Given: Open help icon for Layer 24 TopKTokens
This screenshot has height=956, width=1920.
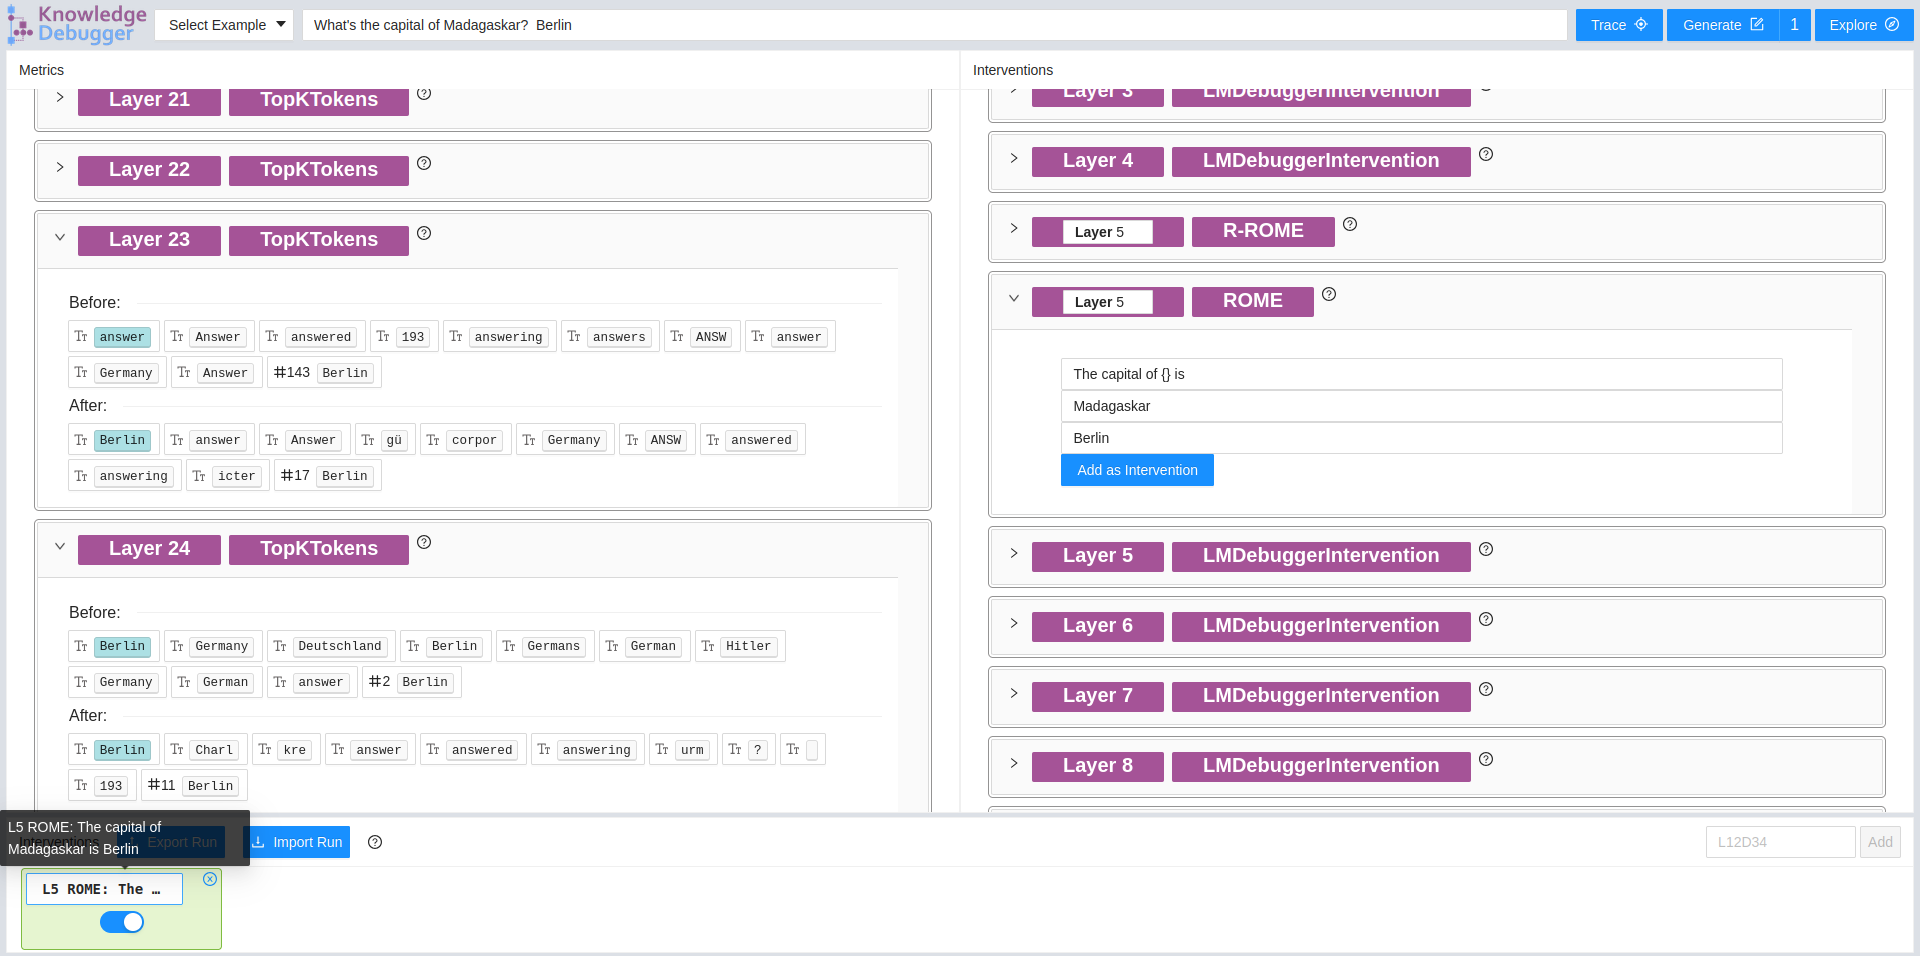Looking at the screenshot, I should pos(424,542).
